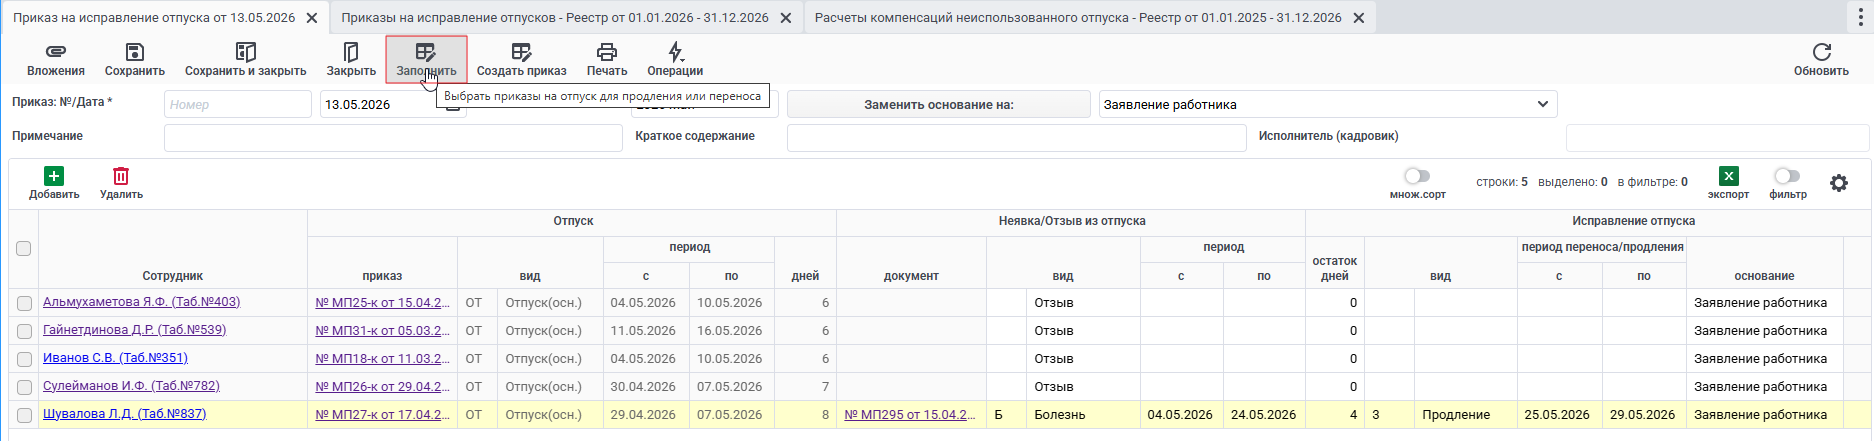
Task: Click transfer start date 25.05.2026
Action: coord(1560,415)
